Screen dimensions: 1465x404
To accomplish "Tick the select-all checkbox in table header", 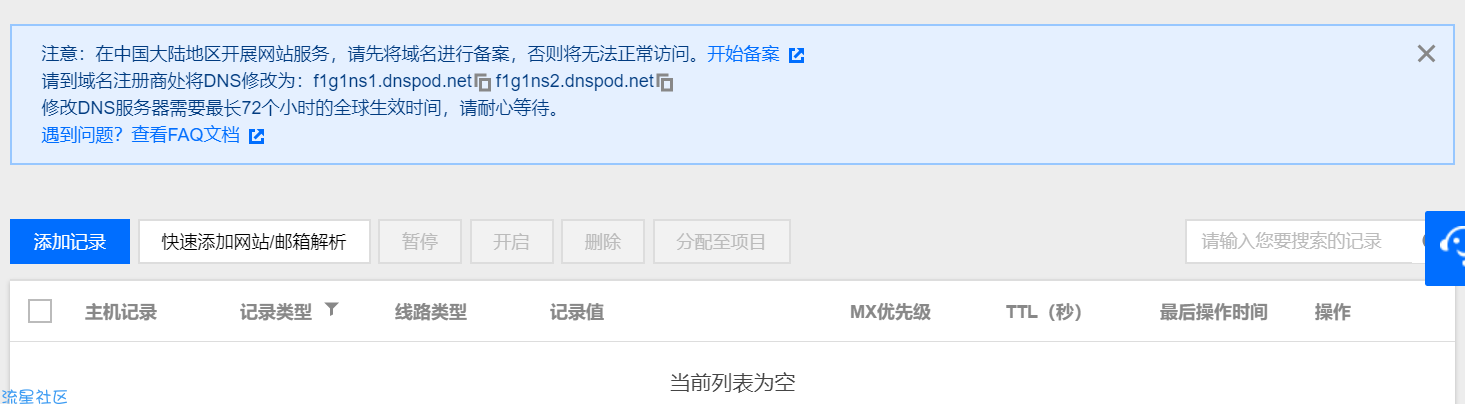I will (40, 311).
